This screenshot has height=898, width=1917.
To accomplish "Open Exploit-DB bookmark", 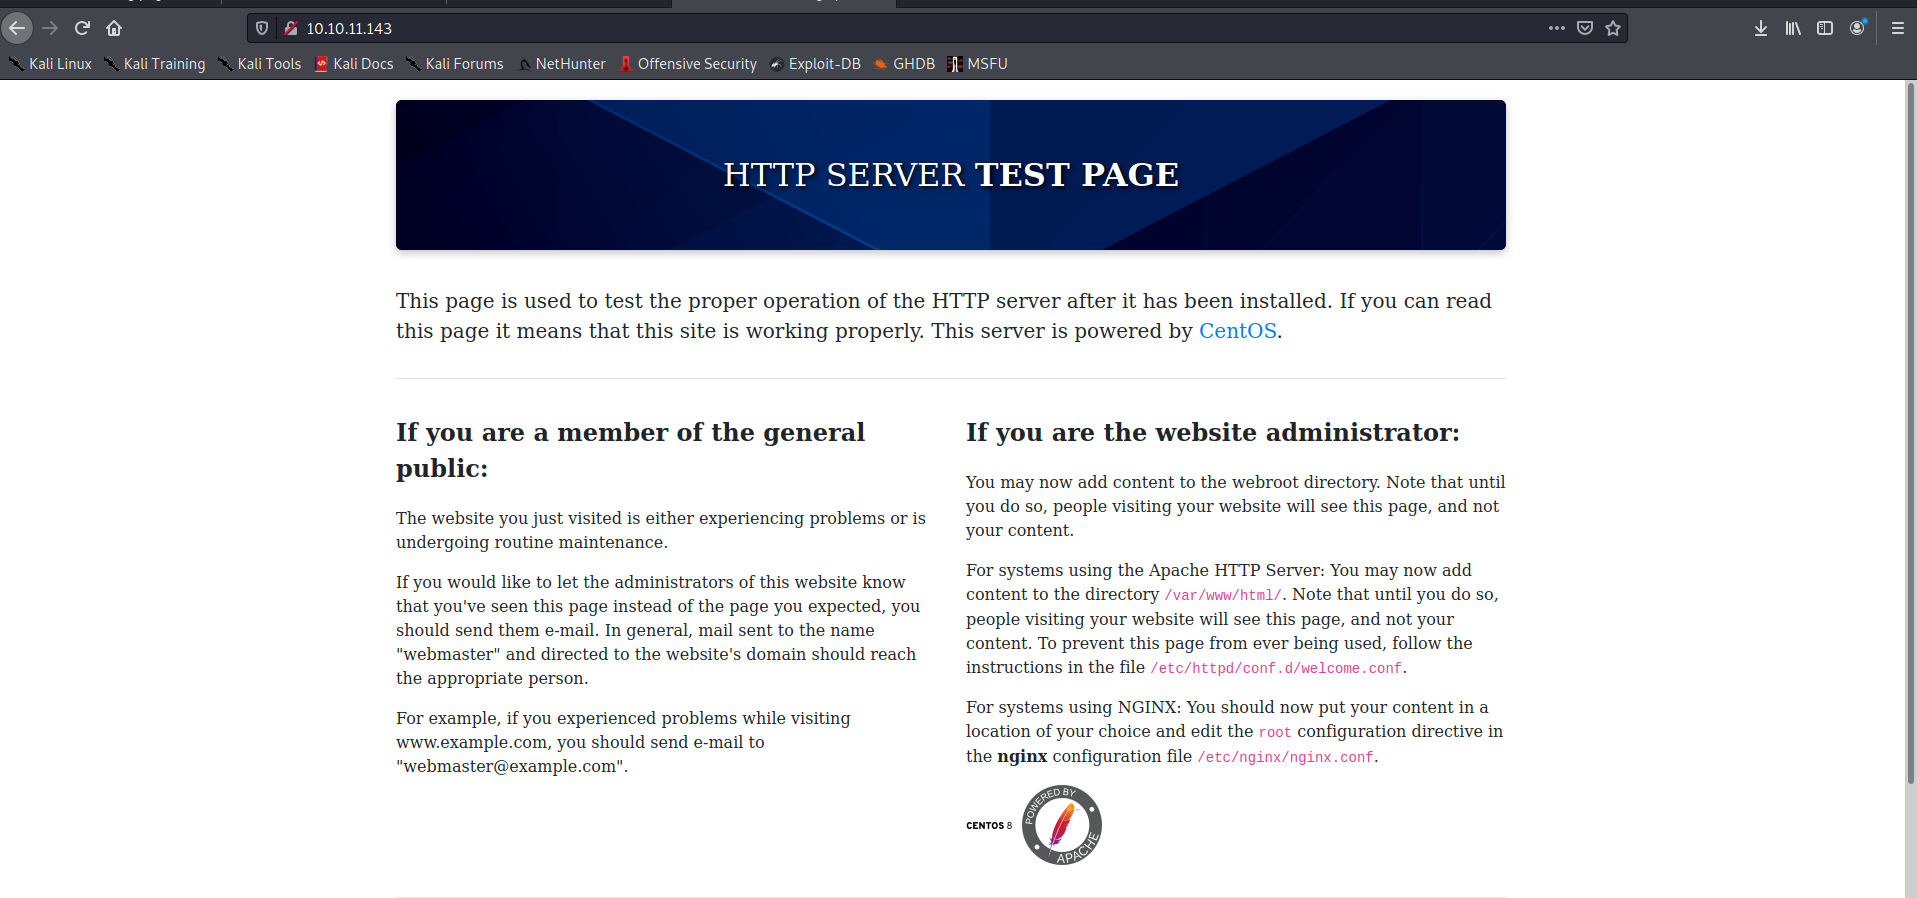I will (815, 64).
